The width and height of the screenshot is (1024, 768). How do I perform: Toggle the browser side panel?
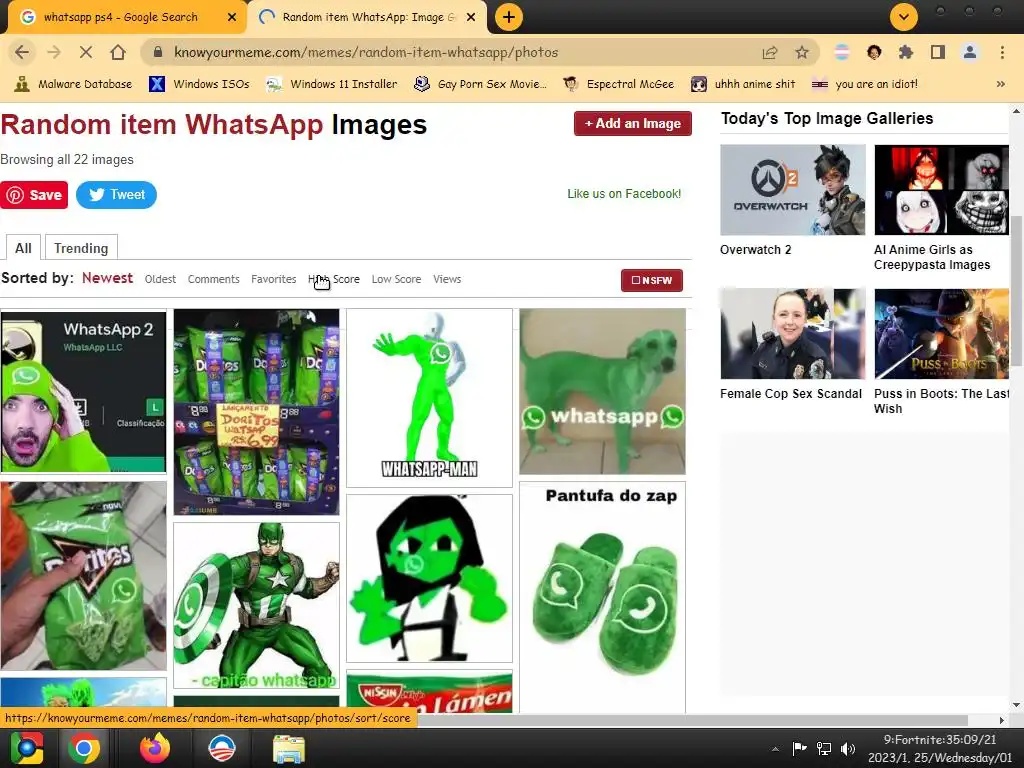click(x=938, y=52)
